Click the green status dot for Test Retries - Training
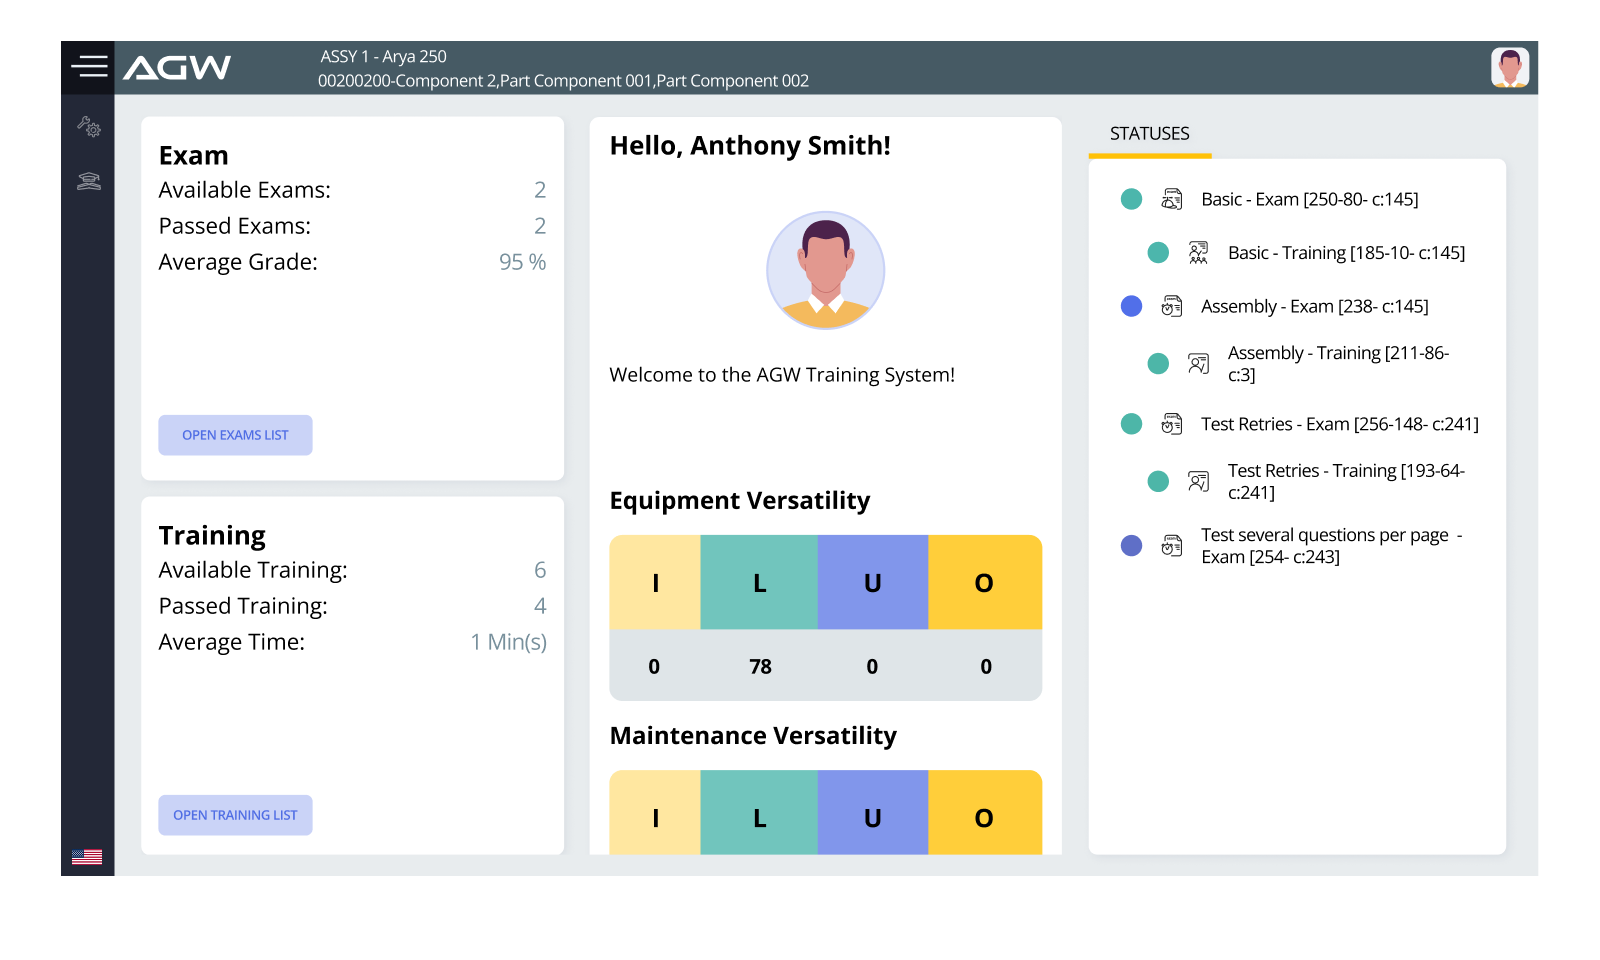This screenshot has height=960, width=1600. click(1158, 482)
